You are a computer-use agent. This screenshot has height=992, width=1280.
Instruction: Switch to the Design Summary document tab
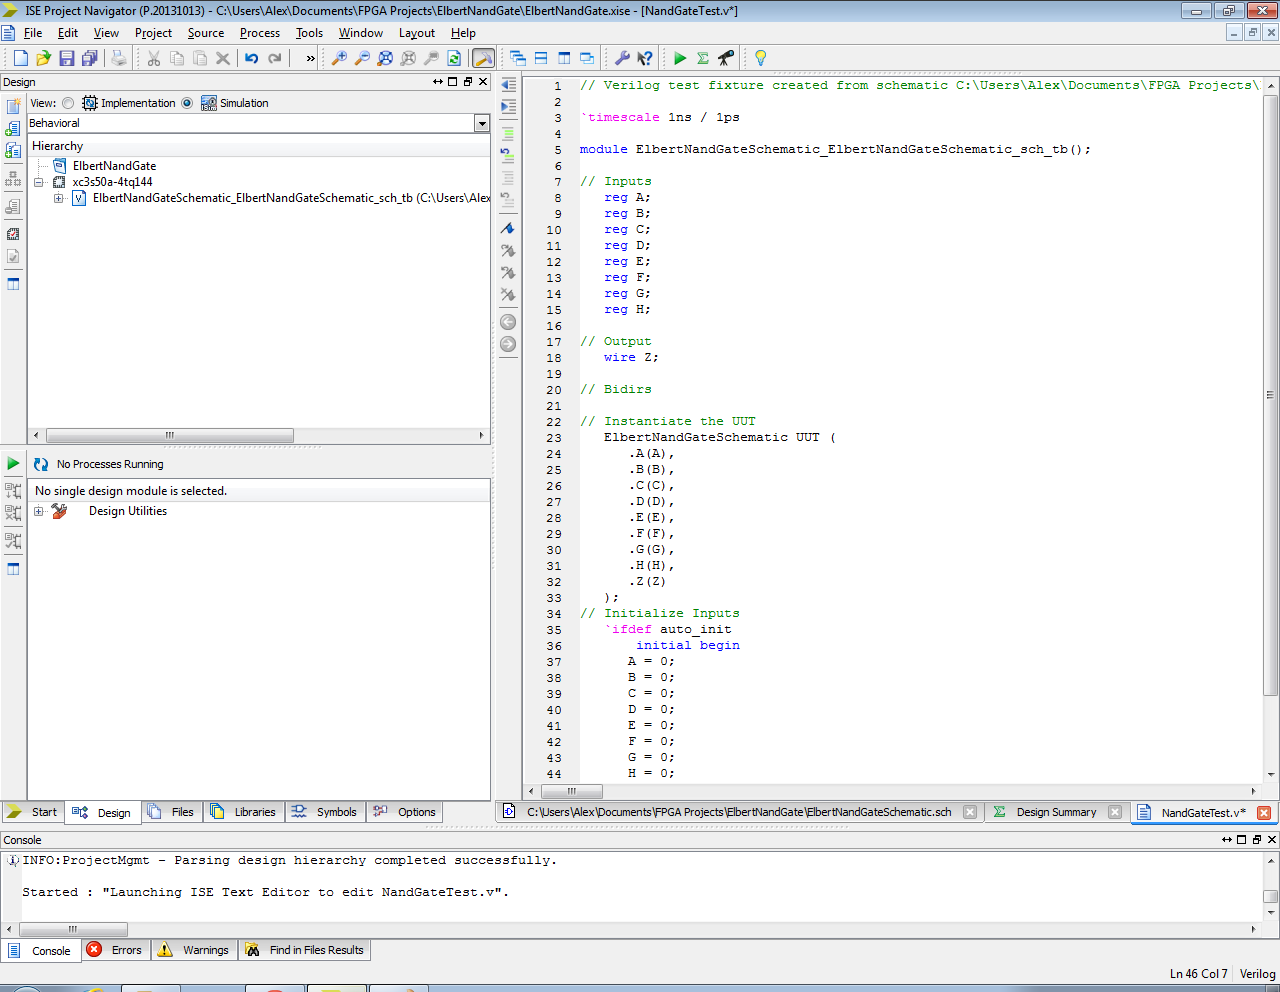pyautogui.click(x=1055, y=812)
